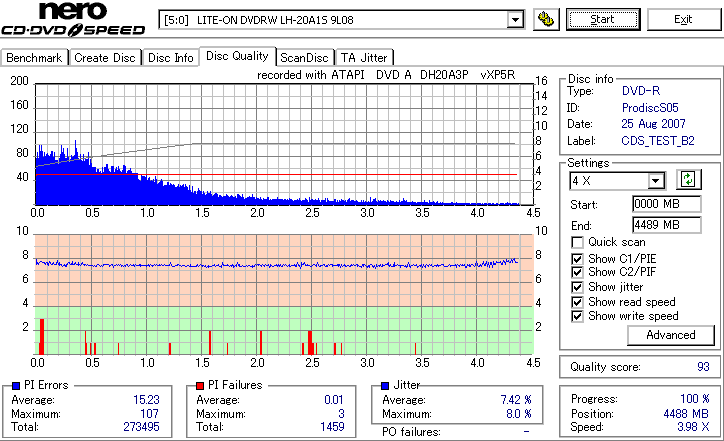Viewport: 724px width, 441px height.
Task: Click the Nero CD-DVD Speed logo
Action: click(x=72, y=19)
